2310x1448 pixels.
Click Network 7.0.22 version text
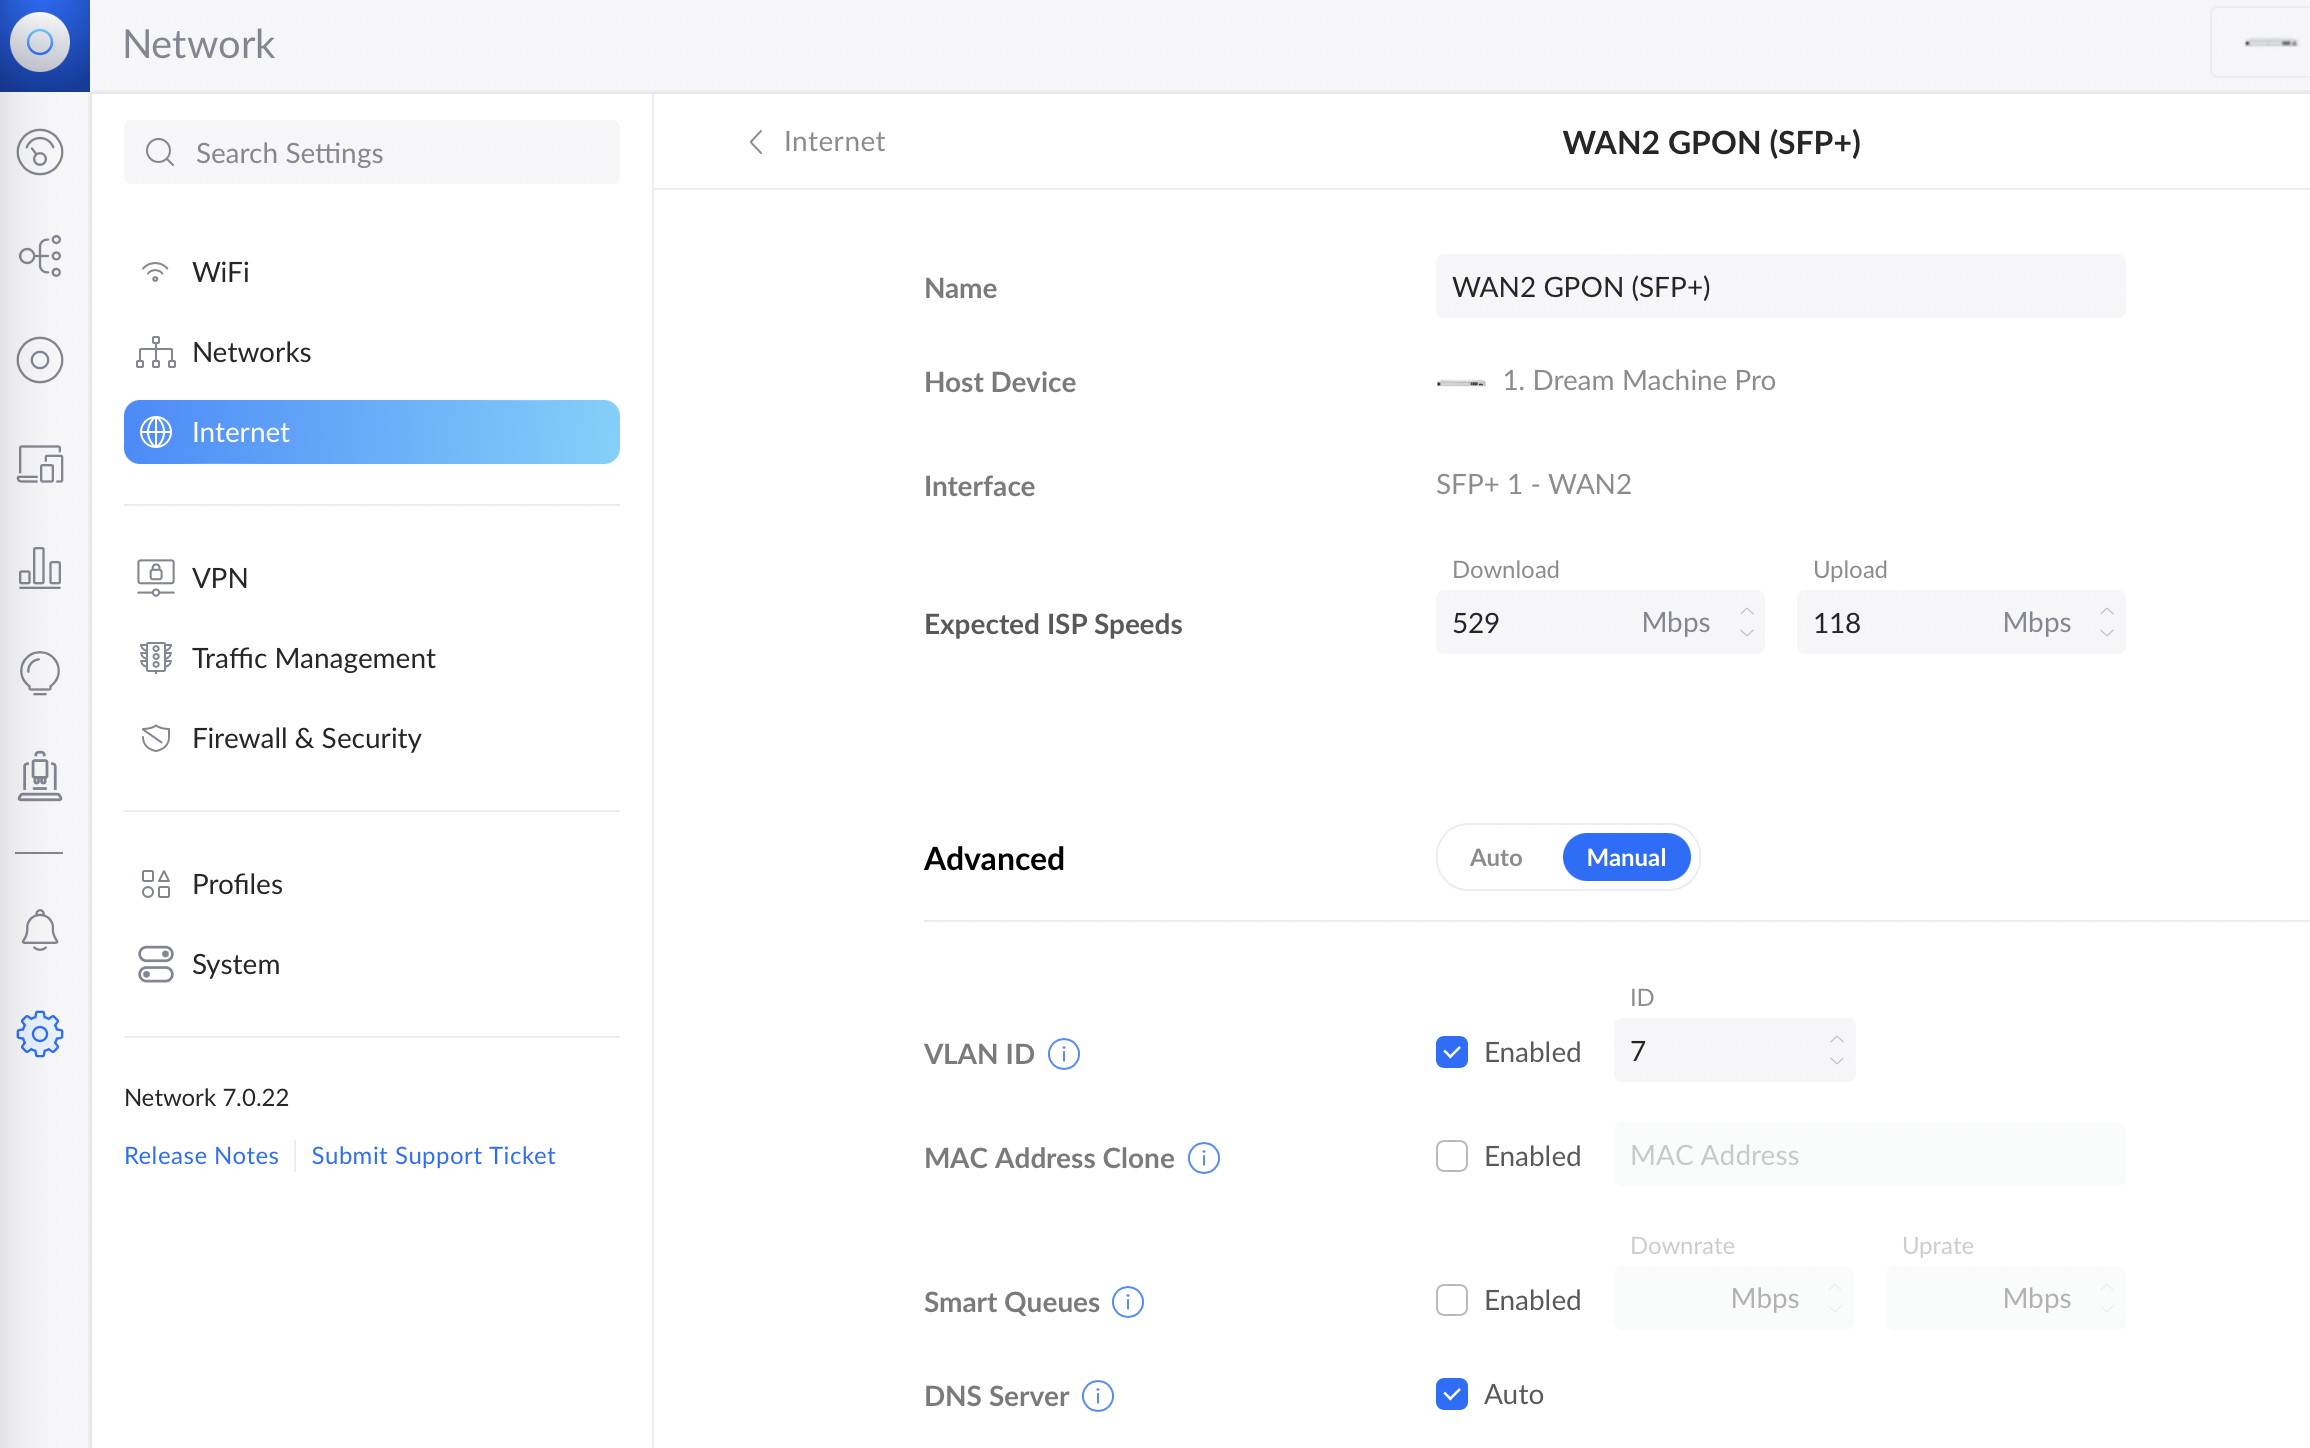tap(206, 1097)
